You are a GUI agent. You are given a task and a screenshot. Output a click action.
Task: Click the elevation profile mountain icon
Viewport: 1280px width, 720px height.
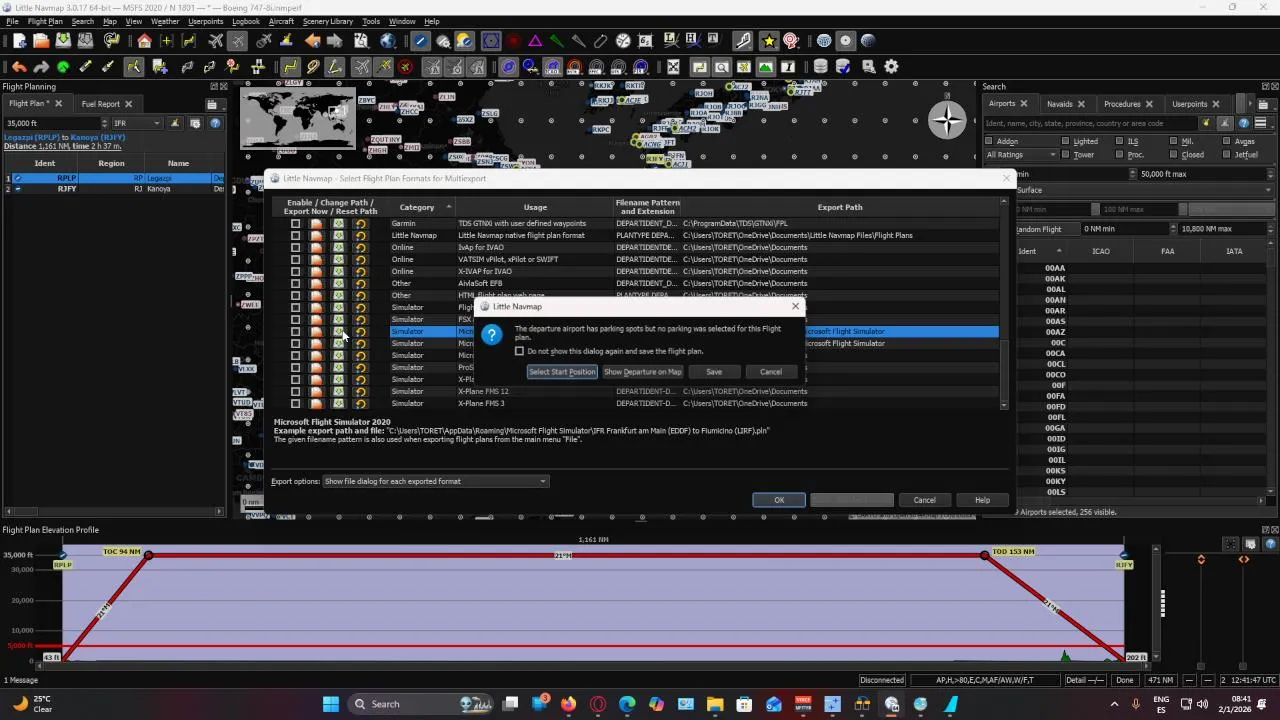(766, 67)
